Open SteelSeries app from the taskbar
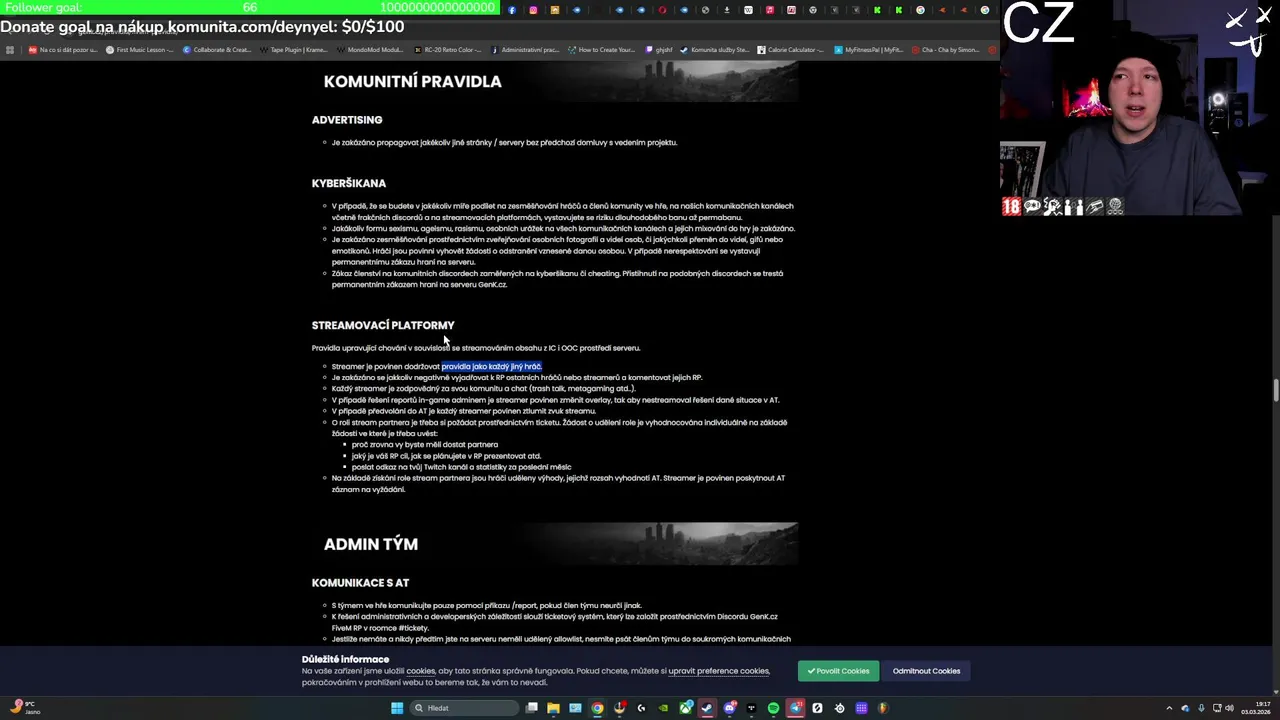 [x=839, y=708]
